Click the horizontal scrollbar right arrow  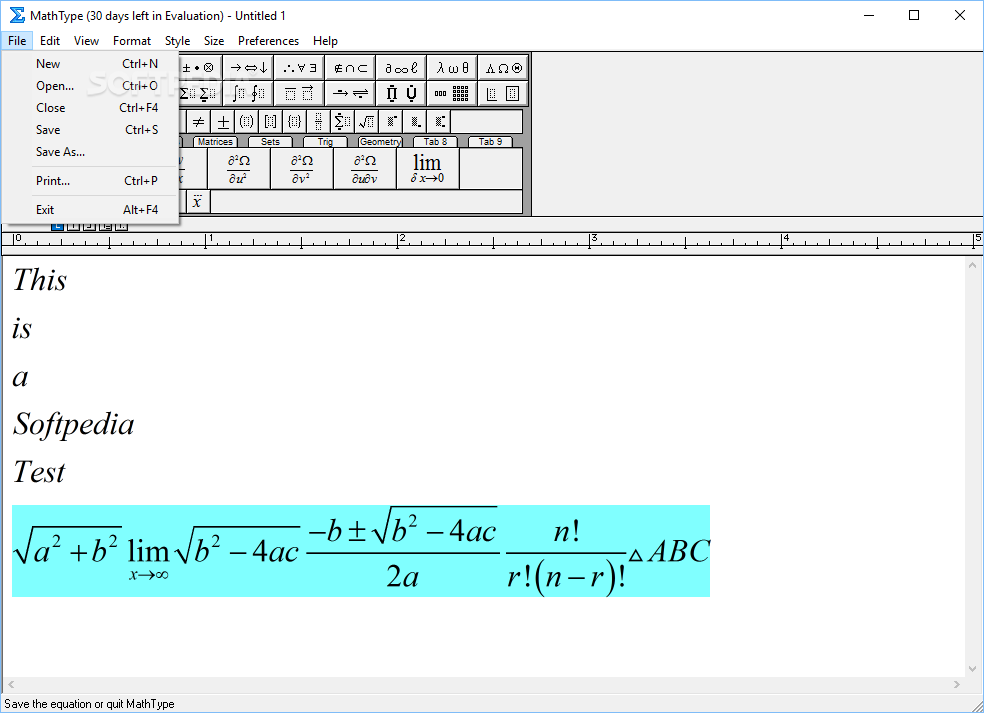coord(956,685)
